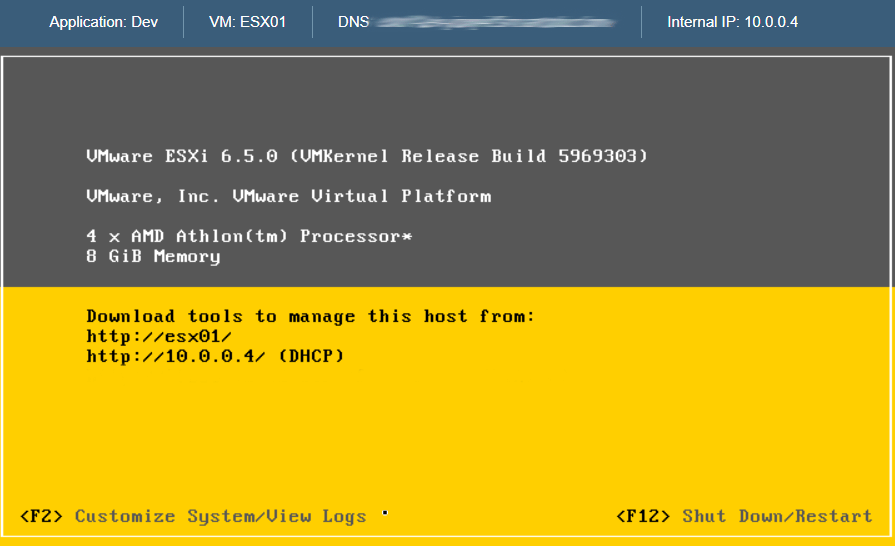This screenshot has width=895, height=546.
Task: Click the Application: Dev header label
Action: click(103, 22)
